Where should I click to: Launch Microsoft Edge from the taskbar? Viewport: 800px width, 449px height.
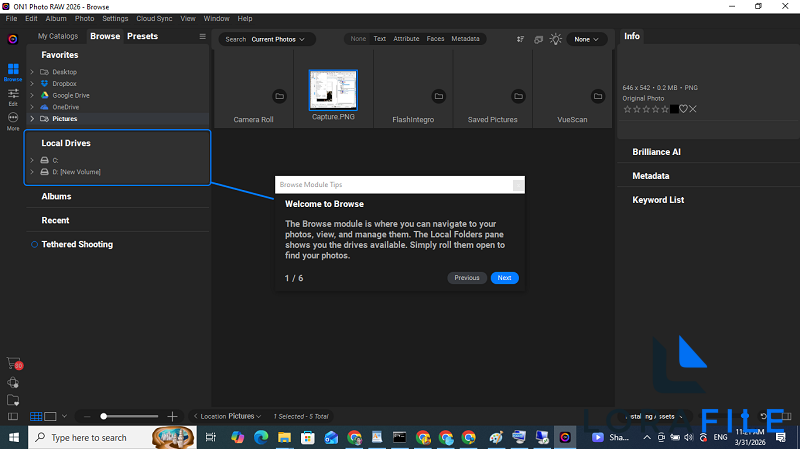[x=261, y=437]
